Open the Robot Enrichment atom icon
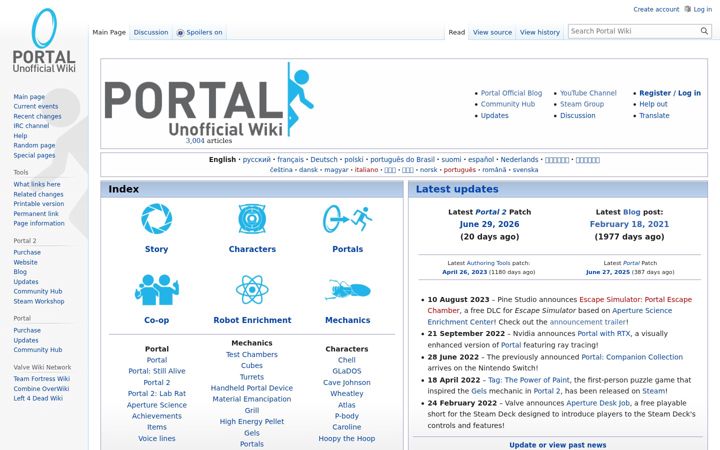720x450 pixels. pyautogui.click(x=252, y=290)
